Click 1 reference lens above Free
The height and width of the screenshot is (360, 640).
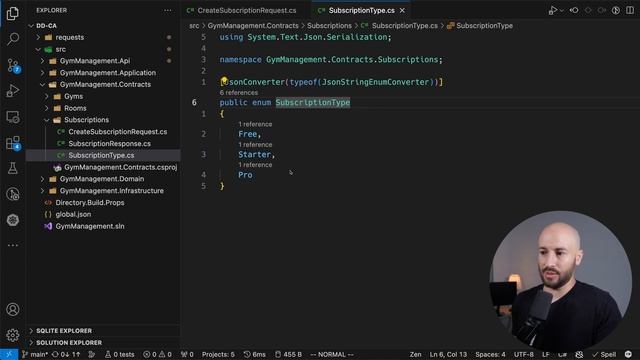255,124
